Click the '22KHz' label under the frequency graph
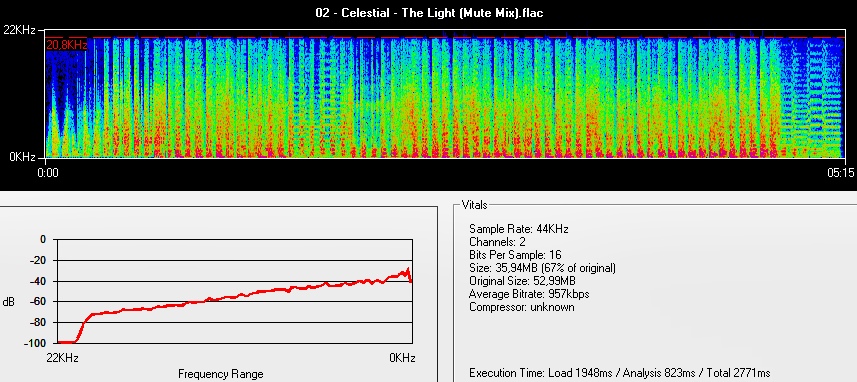 tap(62, 359)
